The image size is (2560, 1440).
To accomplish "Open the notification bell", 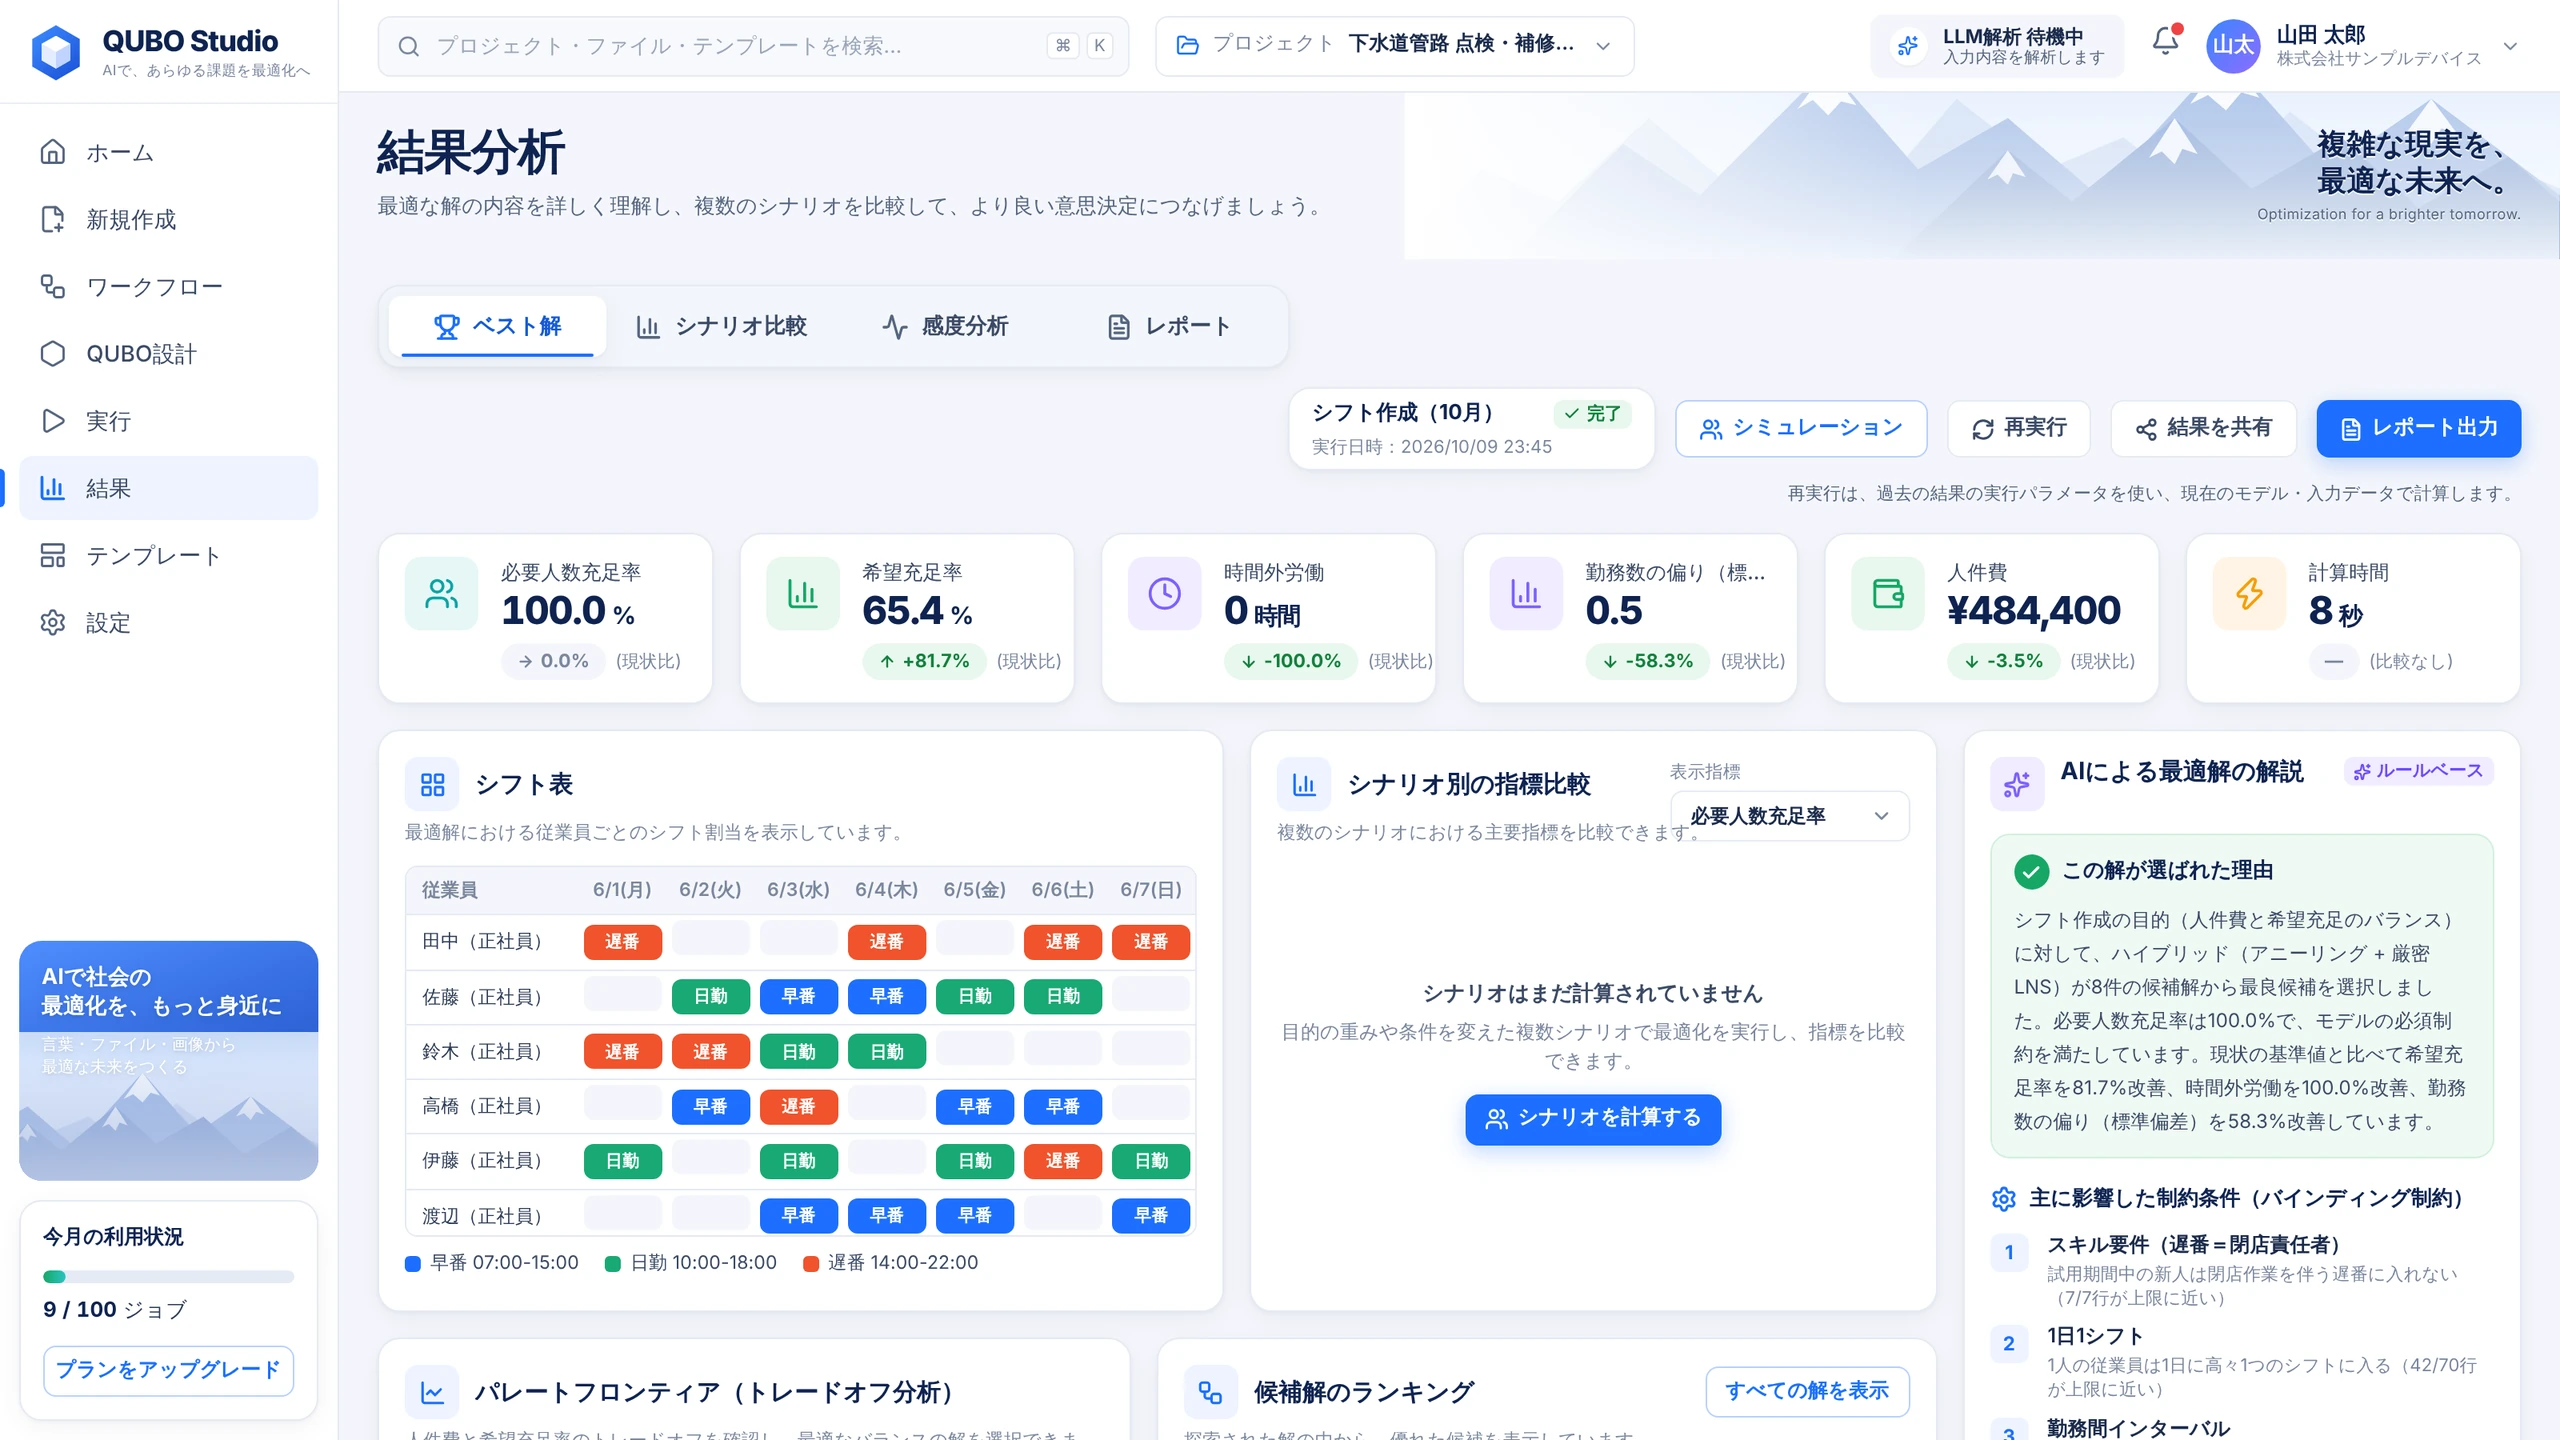I will coord(2165,42).
